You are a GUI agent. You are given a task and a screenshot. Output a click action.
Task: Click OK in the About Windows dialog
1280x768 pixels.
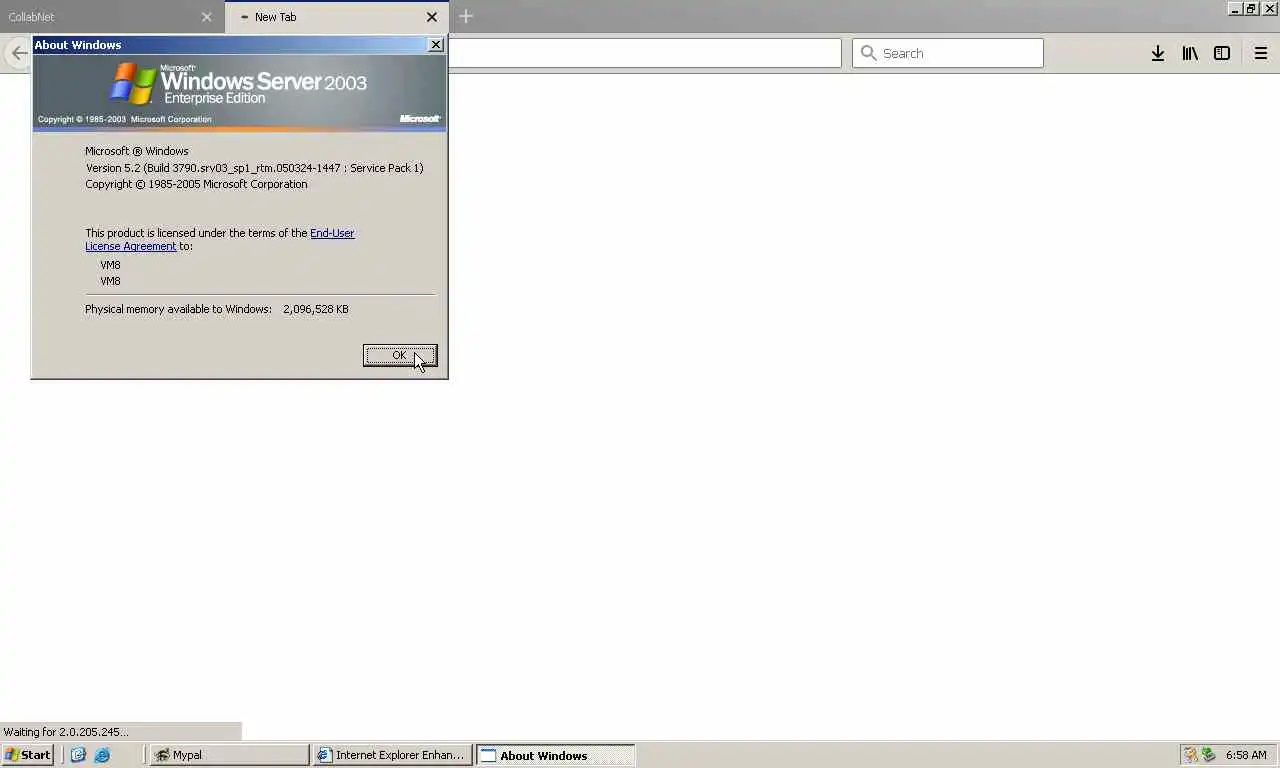pyautogui.click(x=400, y=356)
